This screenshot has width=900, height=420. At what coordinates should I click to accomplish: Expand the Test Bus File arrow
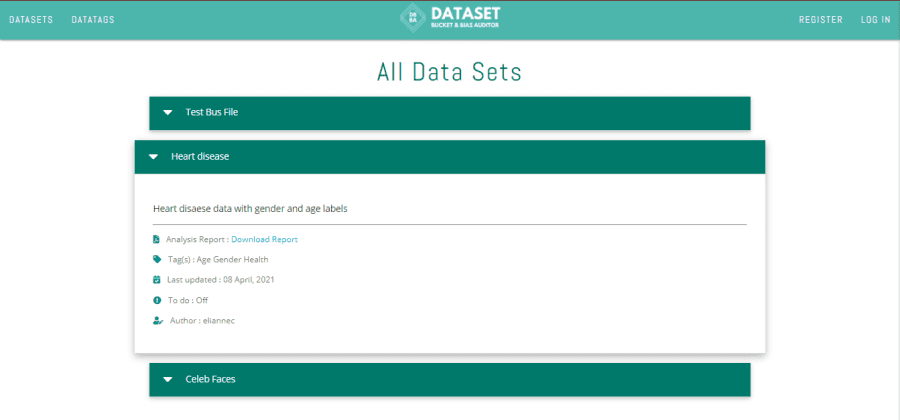(168, 112)
